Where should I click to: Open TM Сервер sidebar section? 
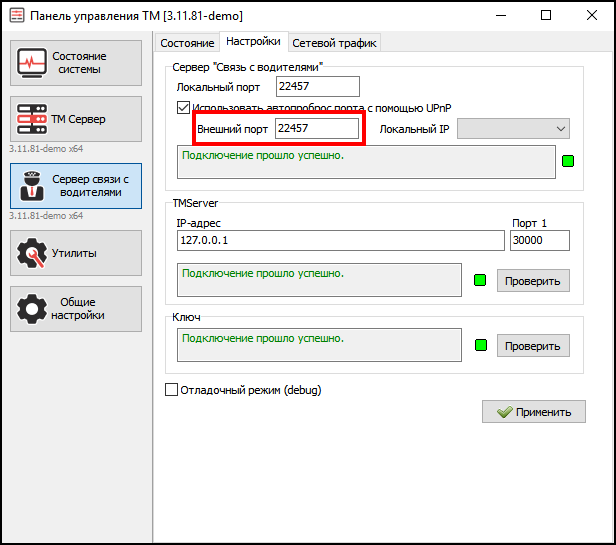(76, 120)
